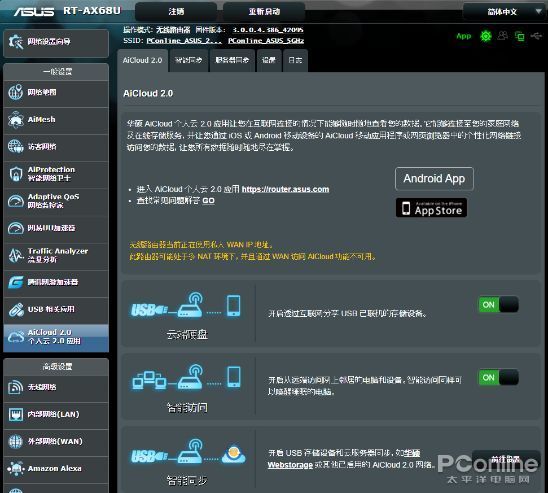Switch to the Log (日志) tab

[295, 60]
